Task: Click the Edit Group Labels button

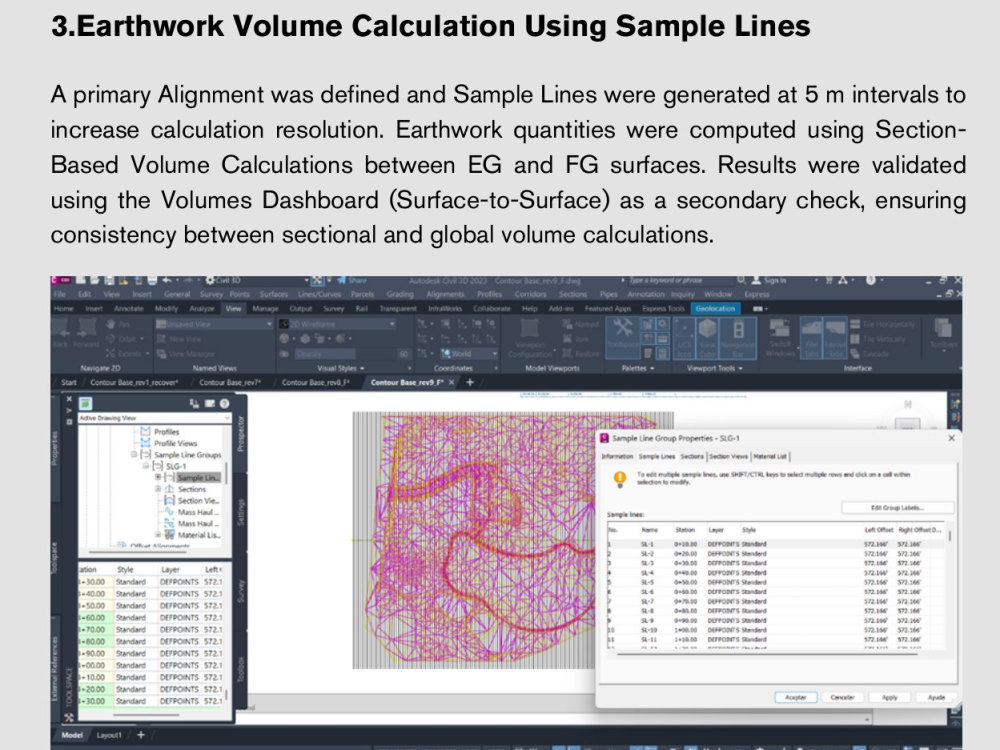Action: 897,508
